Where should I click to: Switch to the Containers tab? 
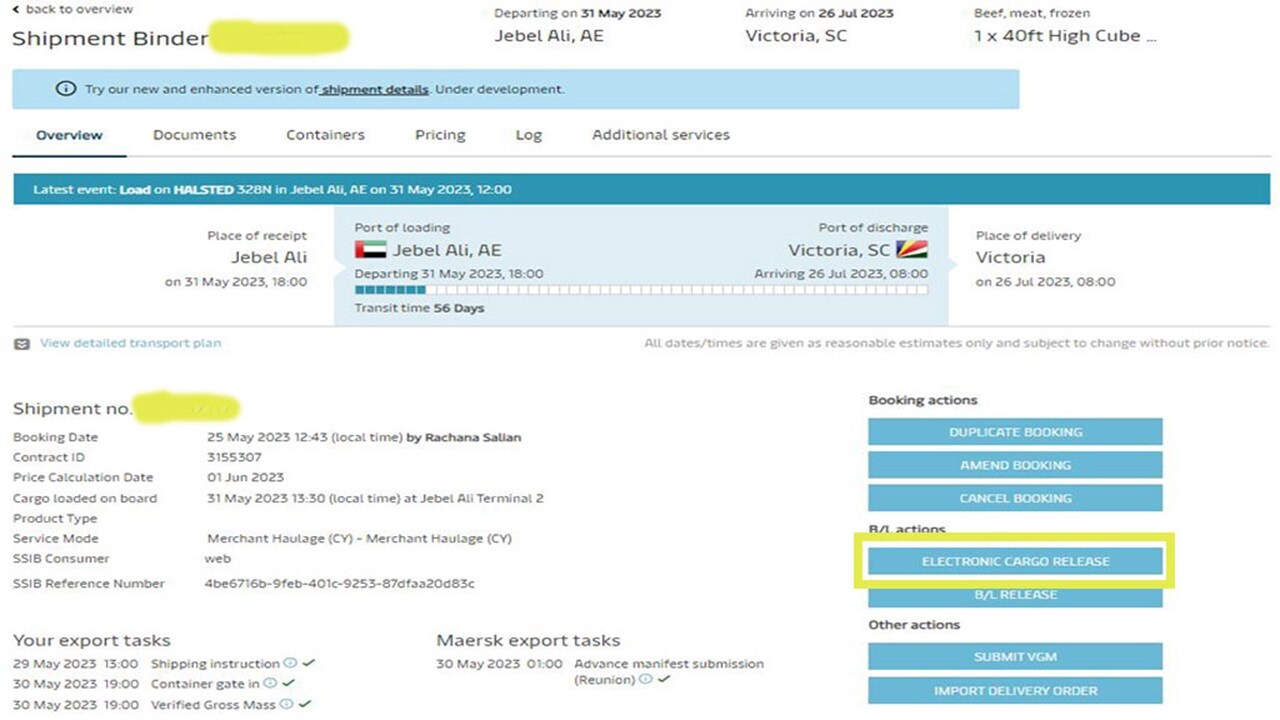tap(325, 135)
